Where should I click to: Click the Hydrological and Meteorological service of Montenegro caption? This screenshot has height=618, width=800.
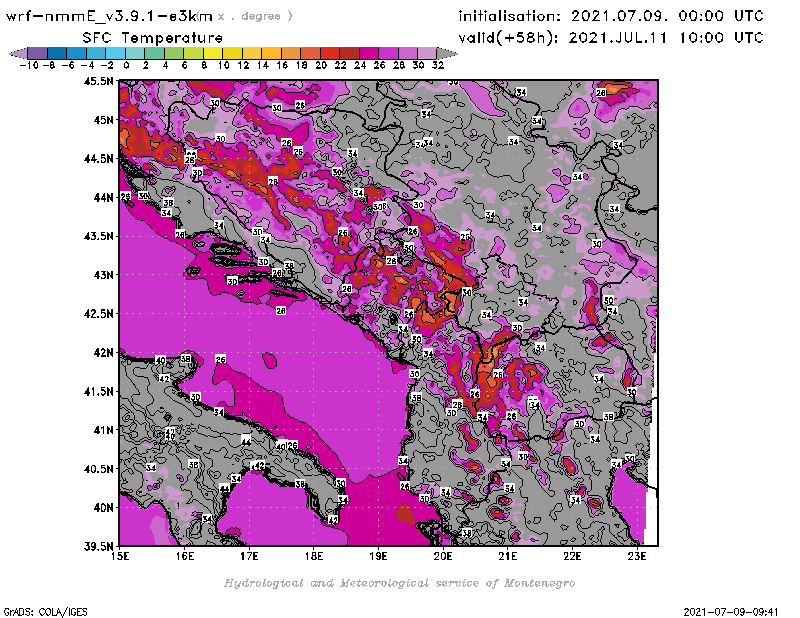click(x=399, y=583)
